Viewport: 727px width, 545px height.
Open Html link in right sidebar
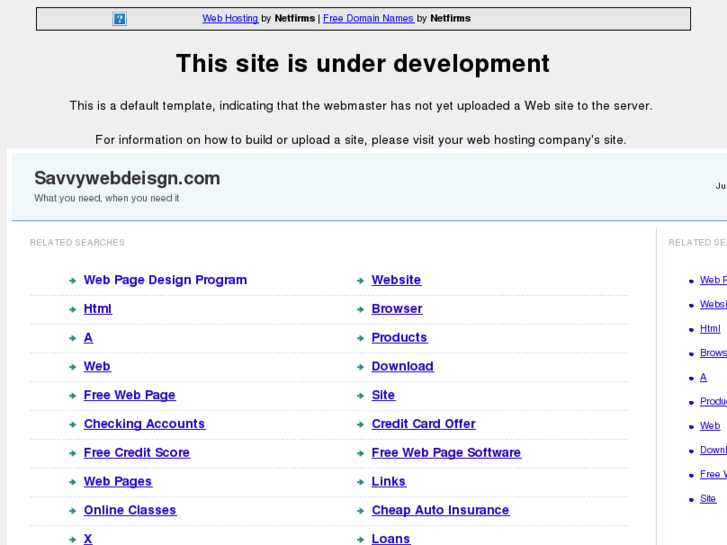pyautogui.click(x=710, y=328)
